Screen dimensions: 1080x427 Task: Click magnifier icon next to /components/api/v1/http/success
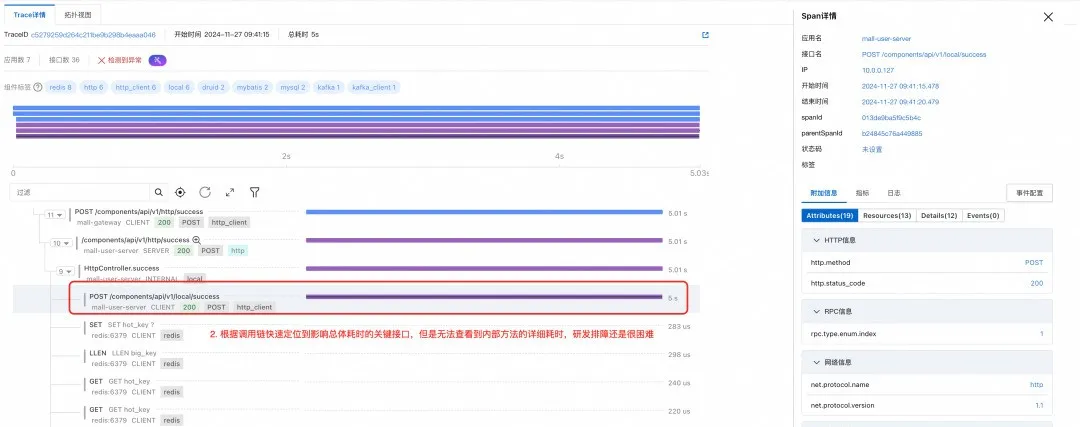tap(196, 240)
